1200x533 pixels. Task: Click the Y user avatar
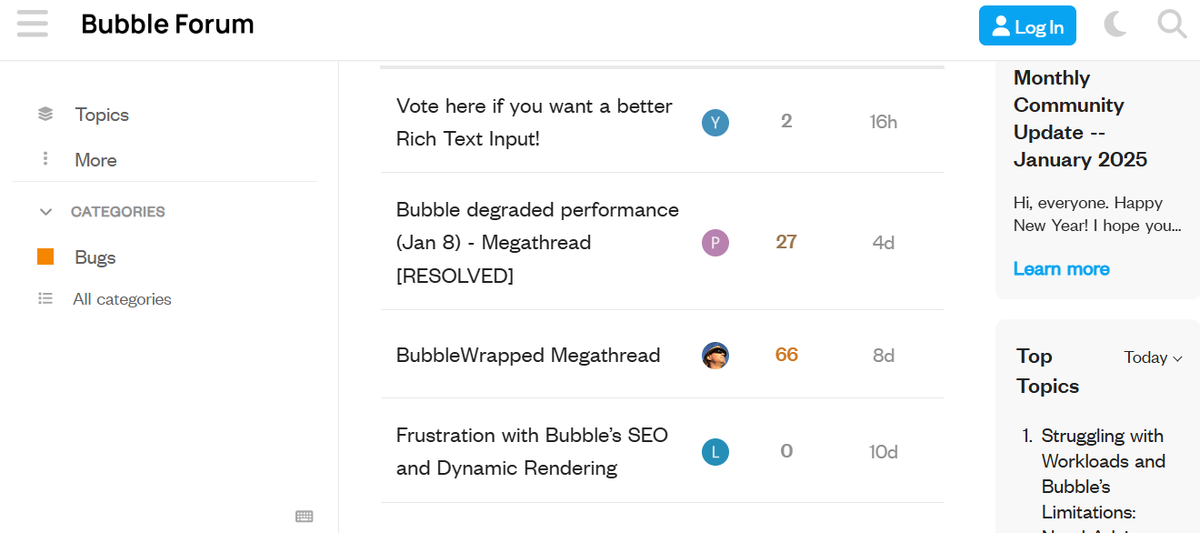click(715, 122)
